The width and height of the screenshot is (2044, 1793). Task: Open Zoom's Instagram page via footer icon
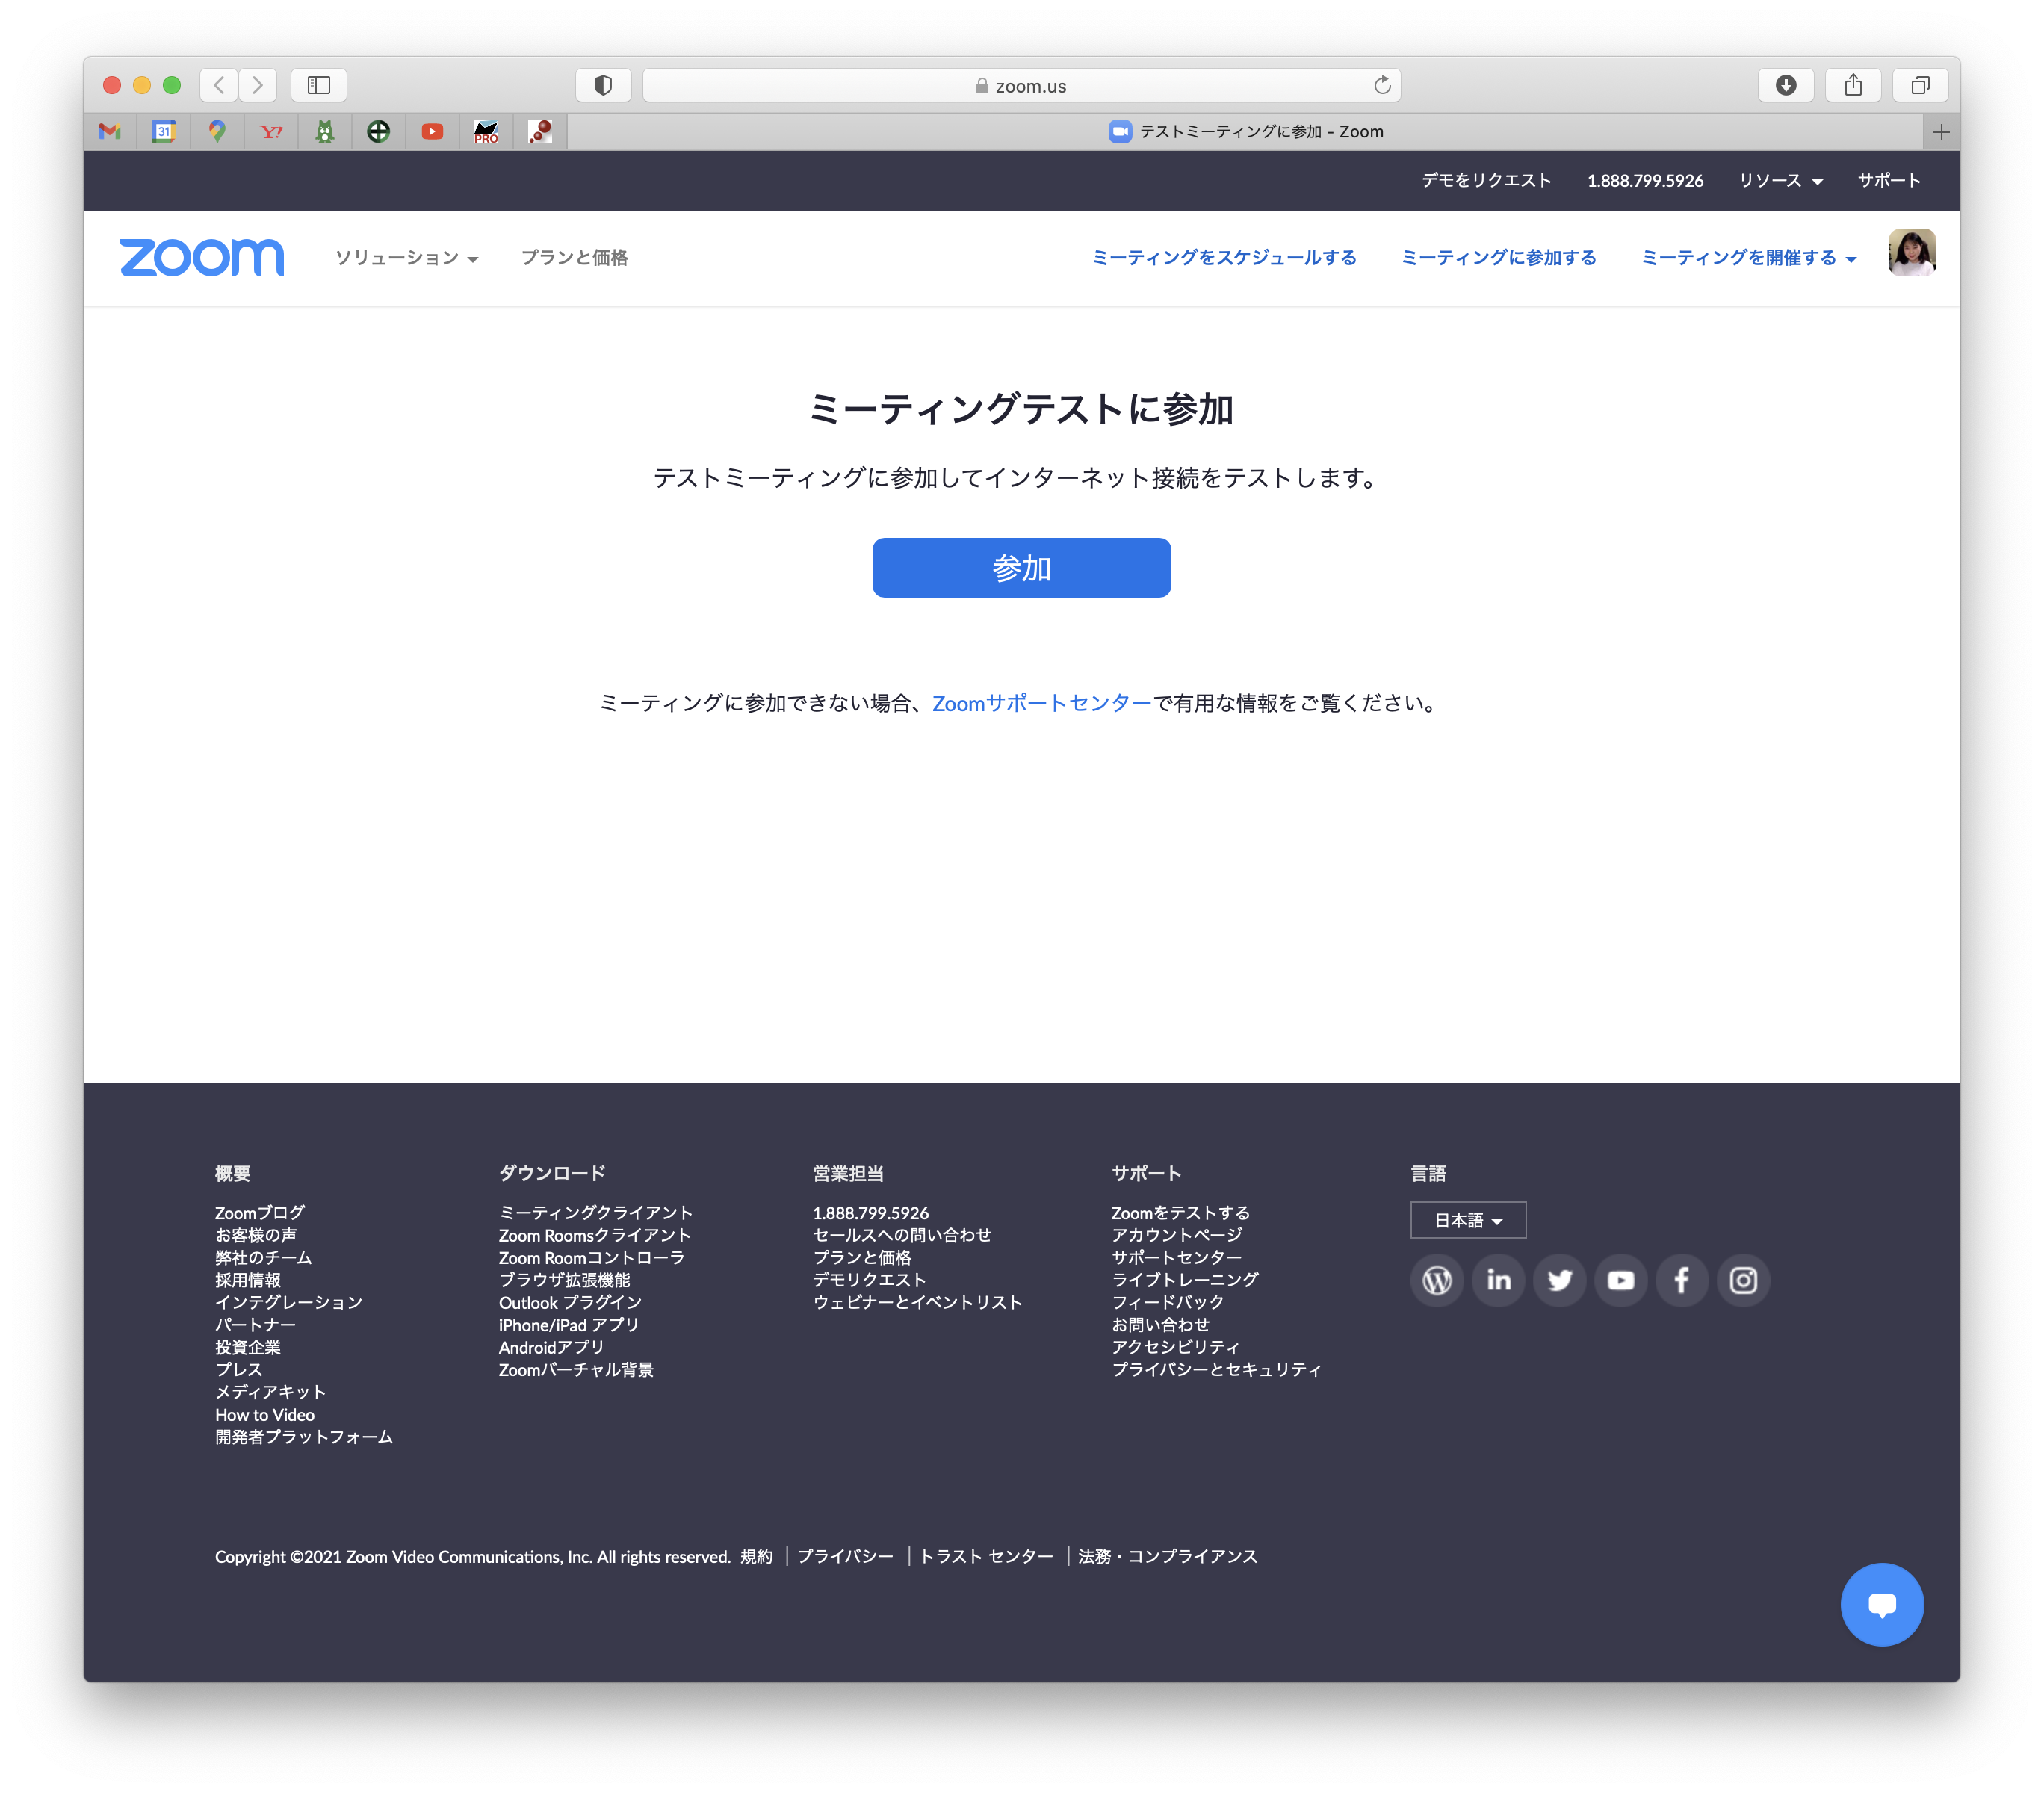1742,1280
